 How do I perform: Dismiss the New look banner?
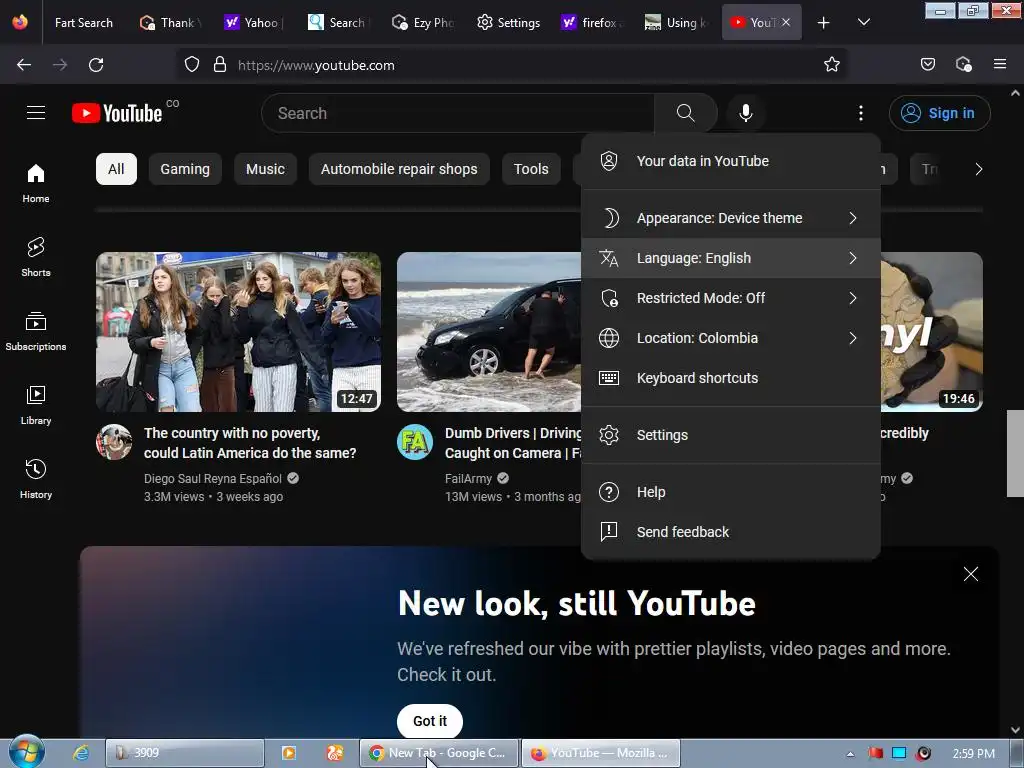click(x=970, y=574)
